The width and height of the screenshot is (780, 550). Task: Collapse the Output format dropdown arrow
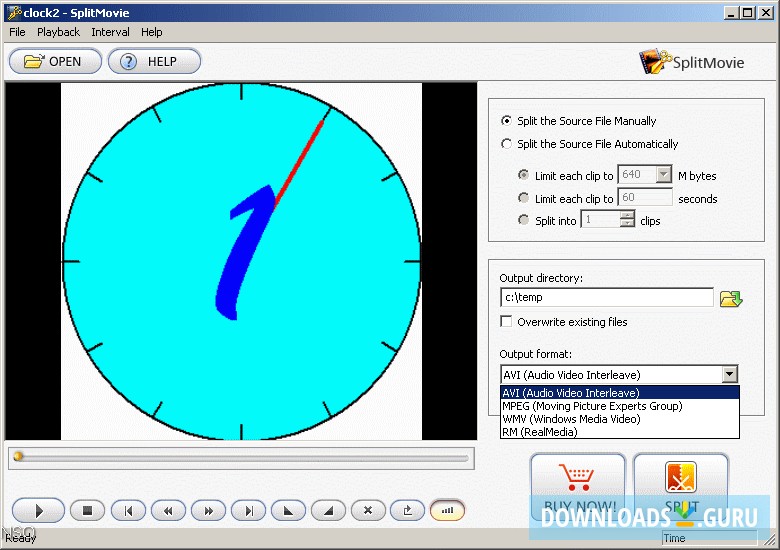[x=729, y=374]
